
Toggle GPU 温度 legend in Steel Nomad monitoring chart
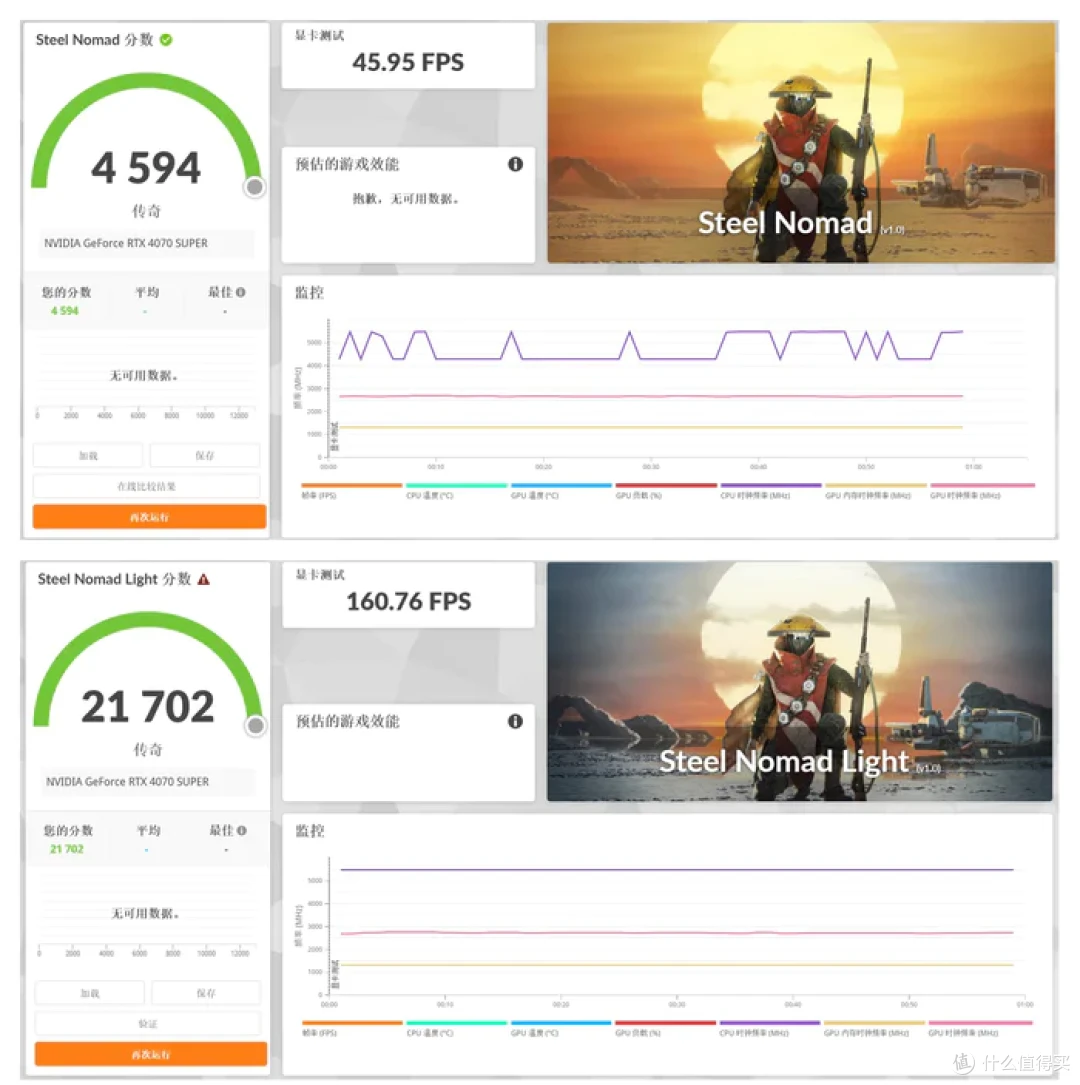561,491
